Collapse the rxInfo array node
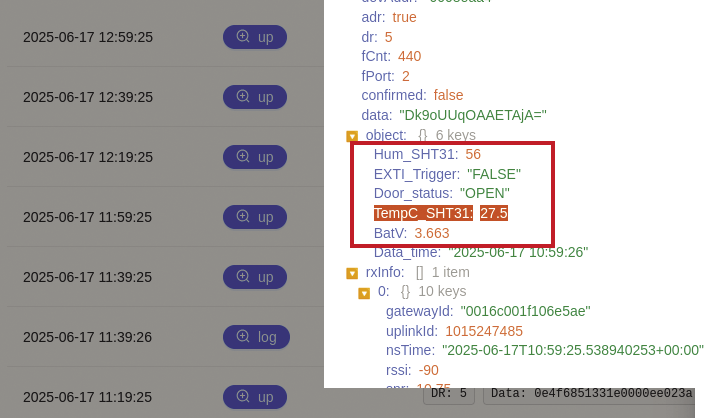725x418 pixels. pyautogui.click(x=352, y=273)
